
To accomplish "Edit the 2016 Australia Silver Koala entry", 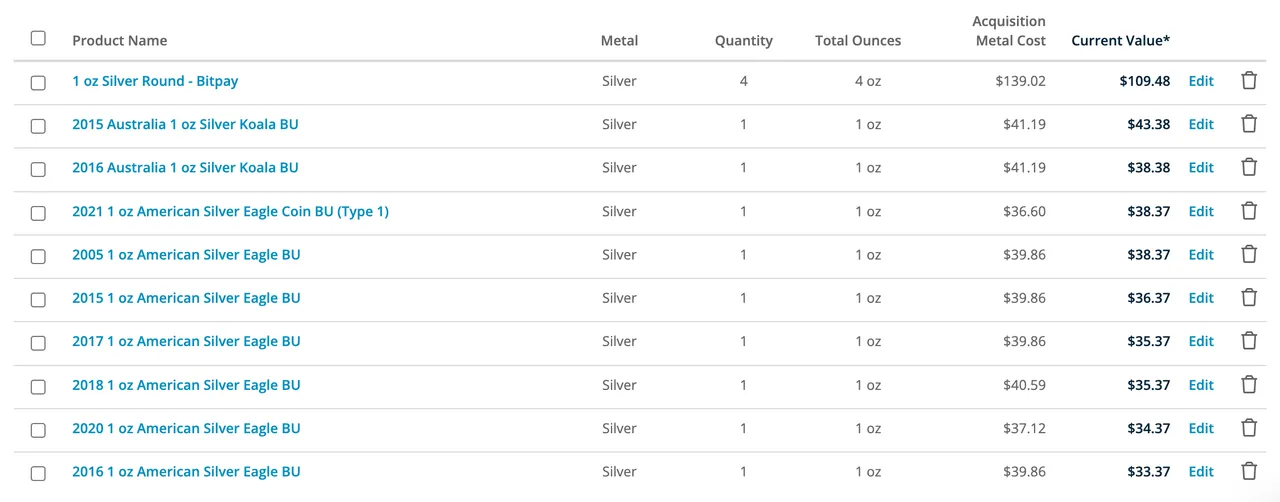I will [1201, 168].
